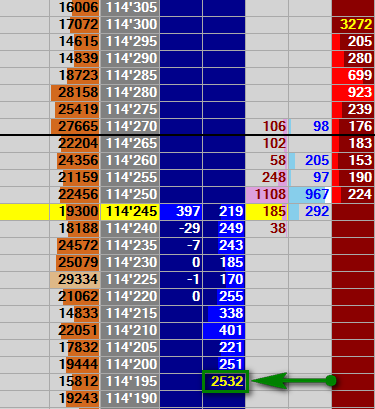
Task: Select the traded volume 967 at 114'250
Action: coord(310,194)
